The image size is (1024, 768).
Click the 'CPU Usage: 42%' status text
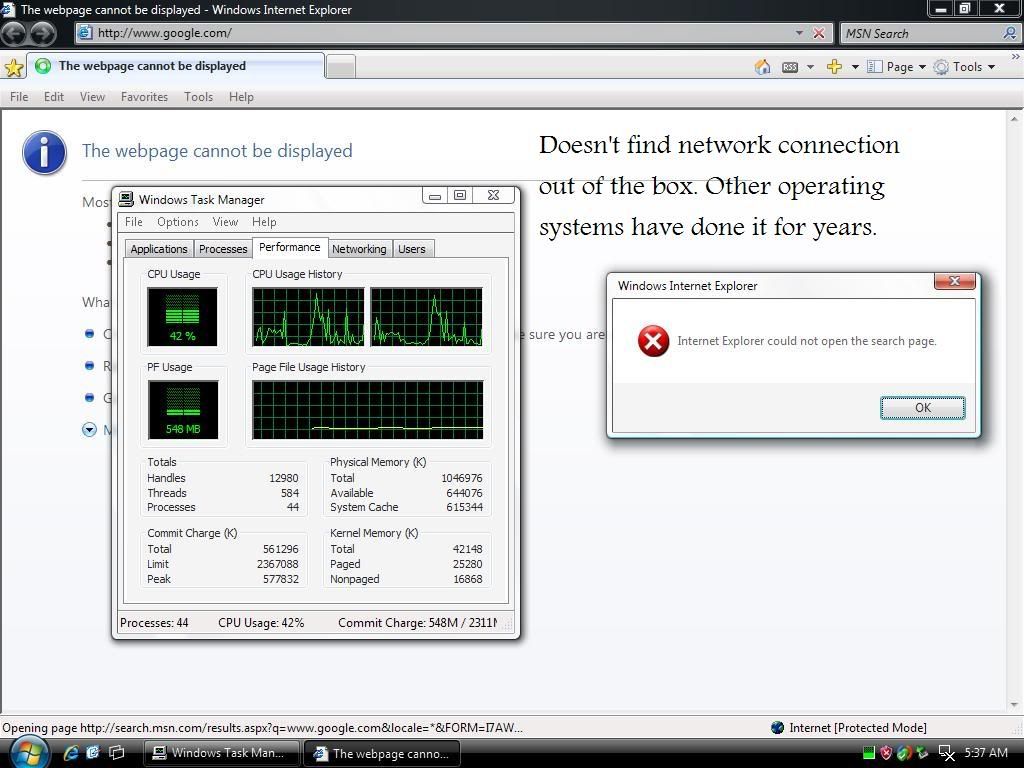pyautogui.click(x=261, y=622)
